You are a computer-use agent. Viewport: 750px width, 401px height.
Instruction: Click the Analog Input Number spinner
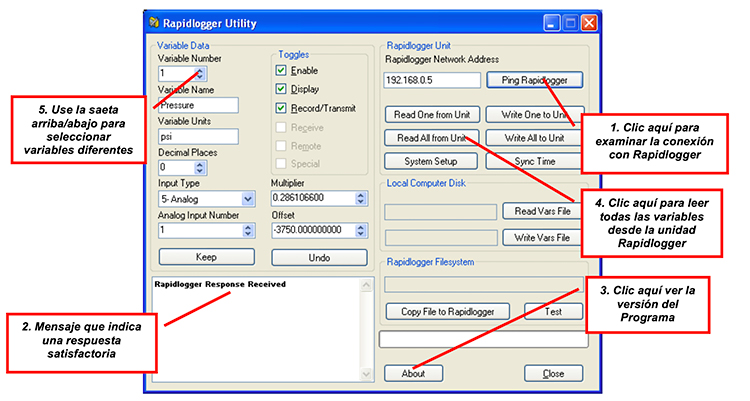click(248, 230)
